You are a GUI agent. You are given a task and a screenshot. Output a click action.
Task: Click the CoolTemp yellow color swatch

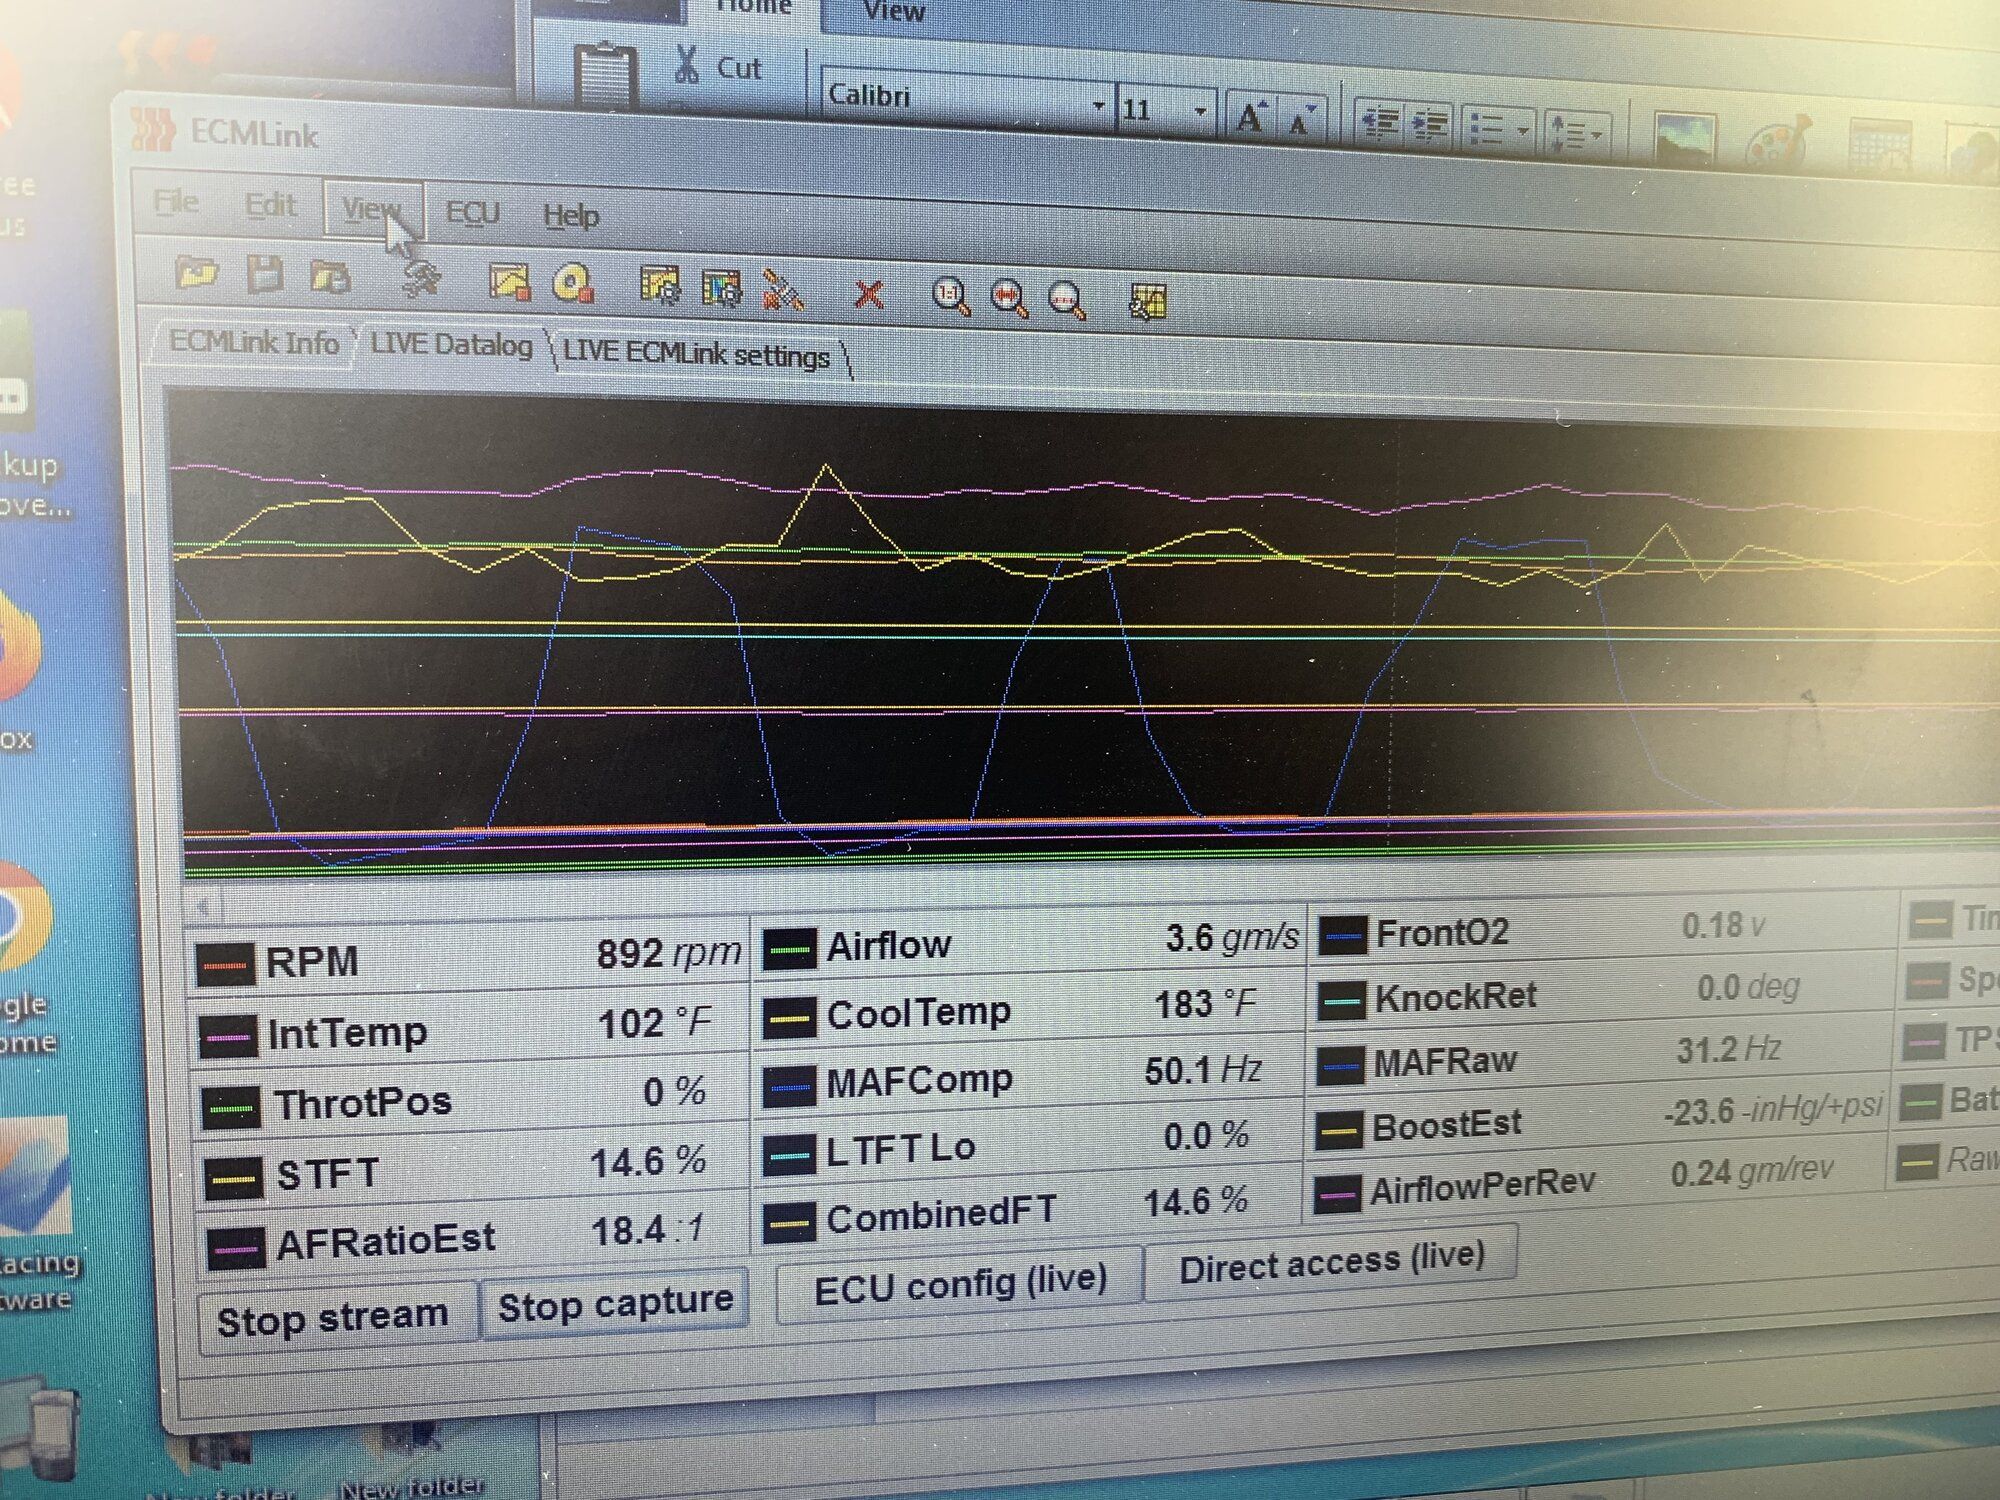point(790,1018)
